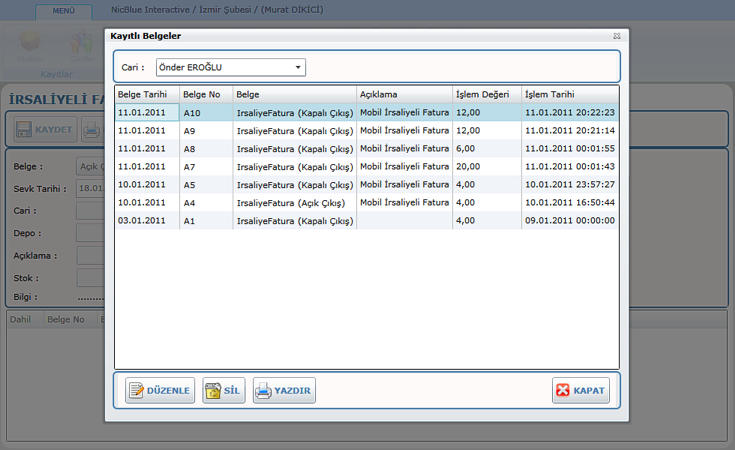Close the Kayıtlı Belgeler dialog
735x450 pixels.
(x=617, y=36)
